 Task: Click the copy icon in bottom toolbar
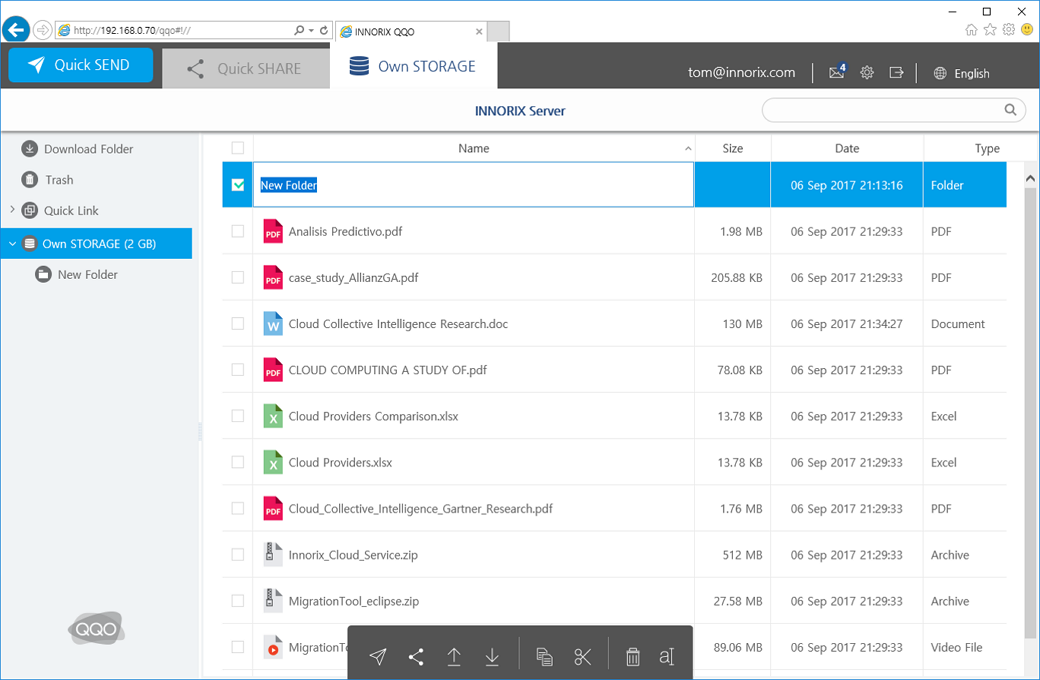[544, 657]
